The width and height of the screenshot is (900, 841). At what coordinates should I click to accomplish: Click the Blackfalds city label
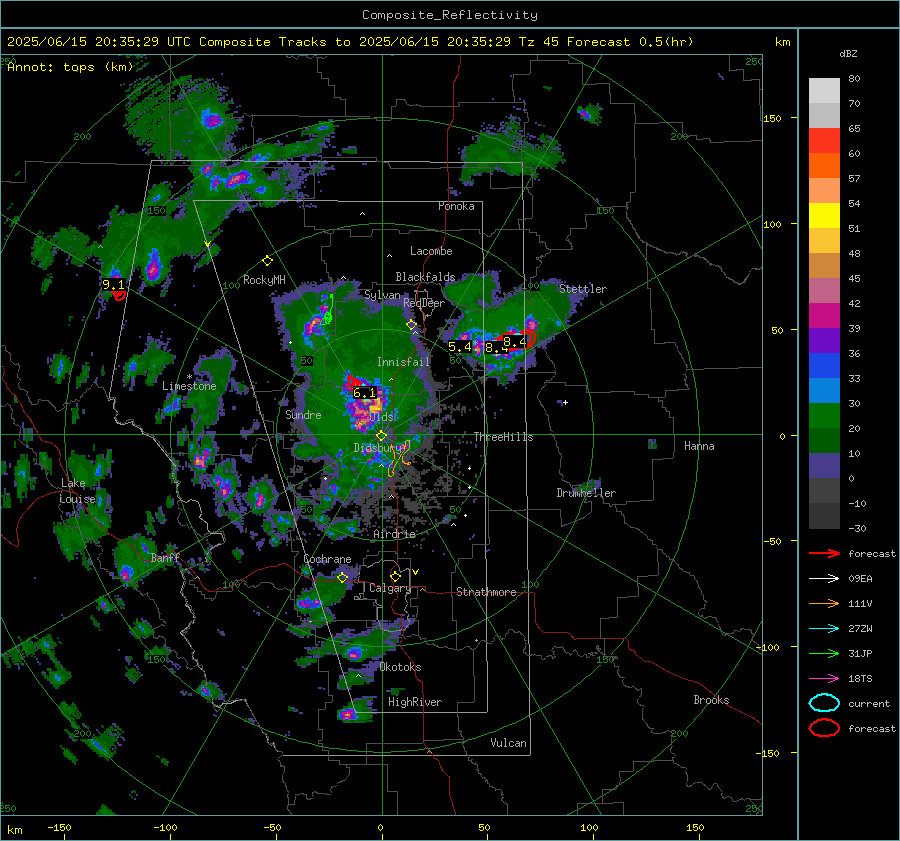(425, 277)
